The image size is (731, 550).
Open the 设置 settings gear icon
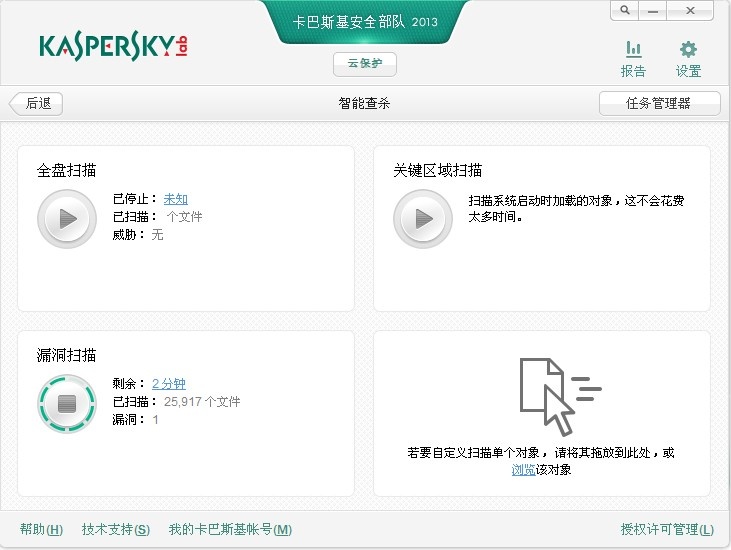689,59
